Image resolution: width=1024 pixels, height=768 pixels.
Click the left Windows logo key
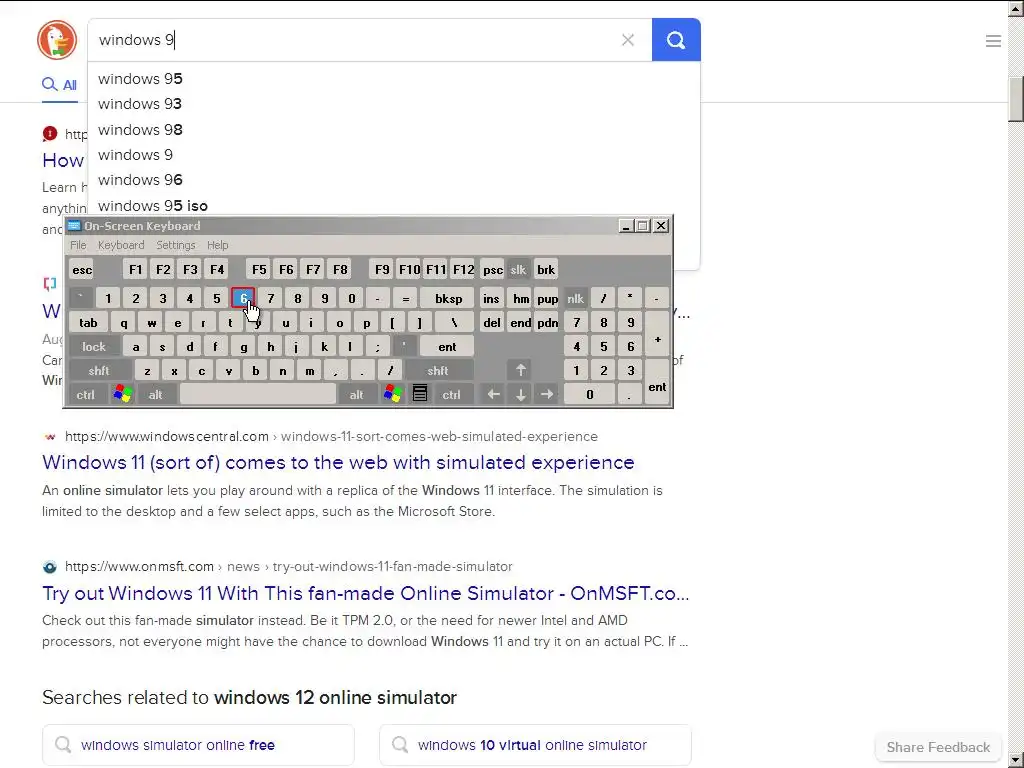(122, 394)
